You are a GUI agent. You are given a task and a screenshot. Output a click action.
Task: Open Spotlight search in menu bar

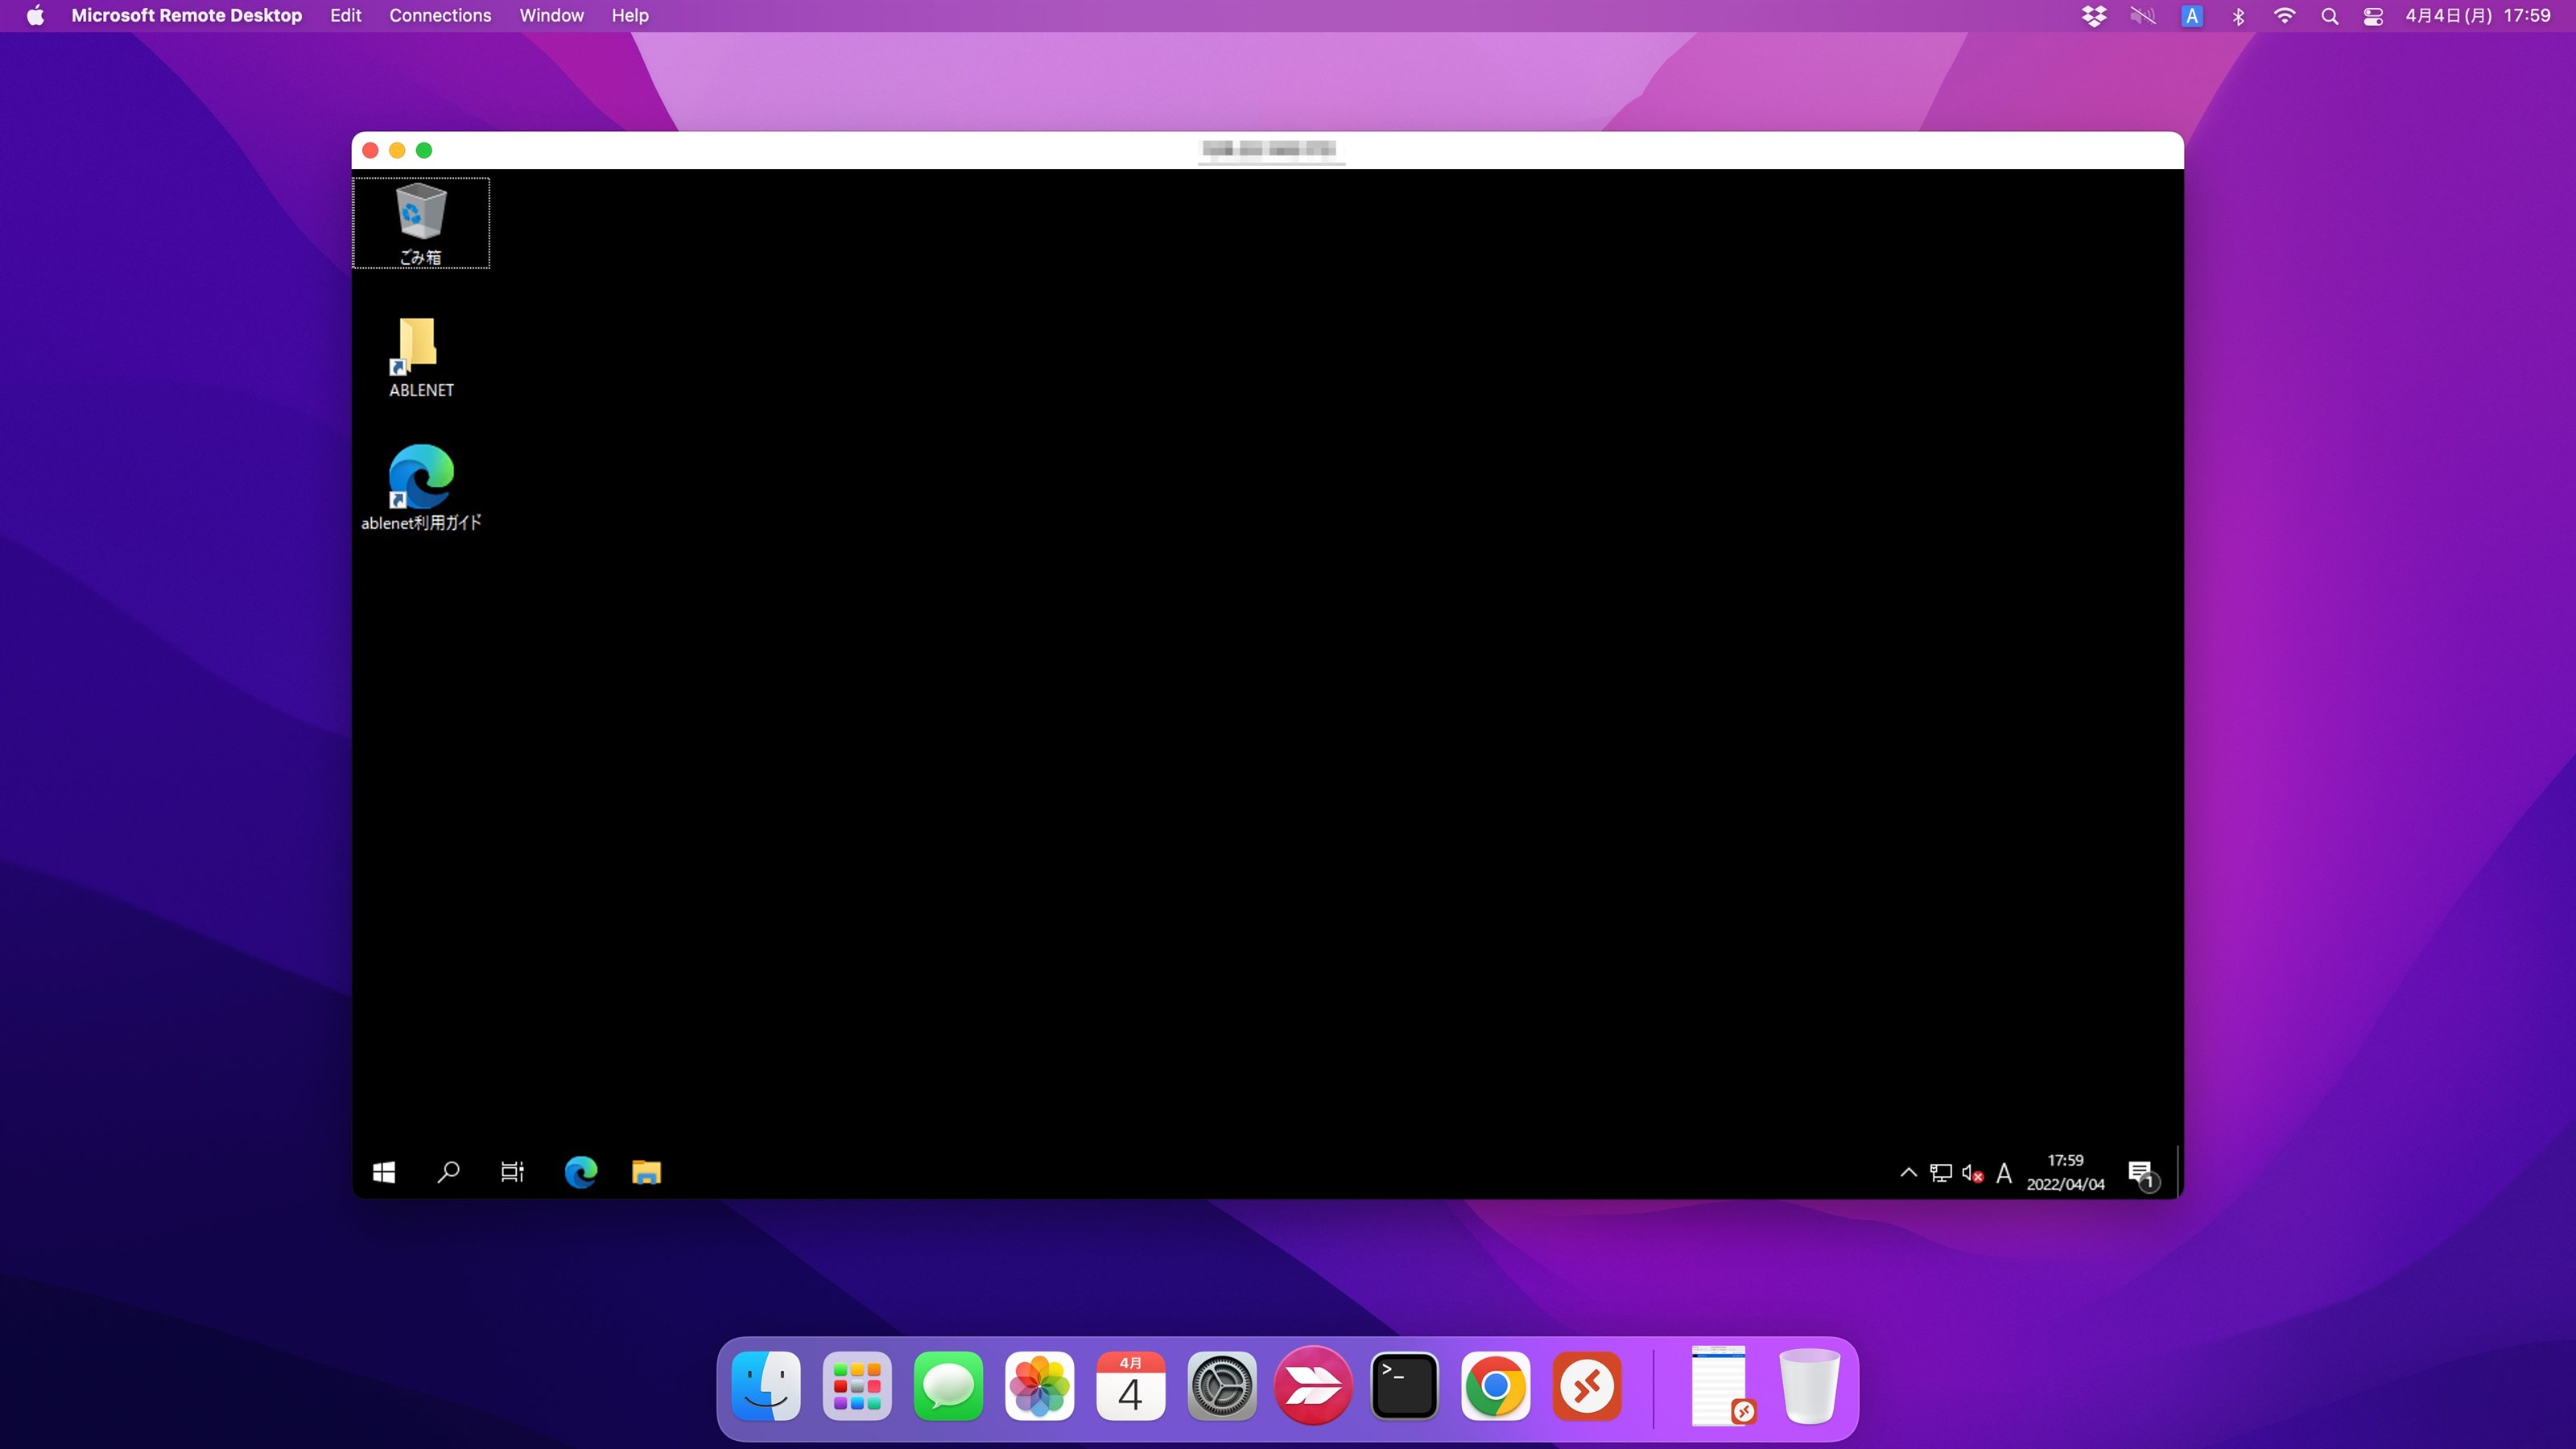(x=2329, y=16)
